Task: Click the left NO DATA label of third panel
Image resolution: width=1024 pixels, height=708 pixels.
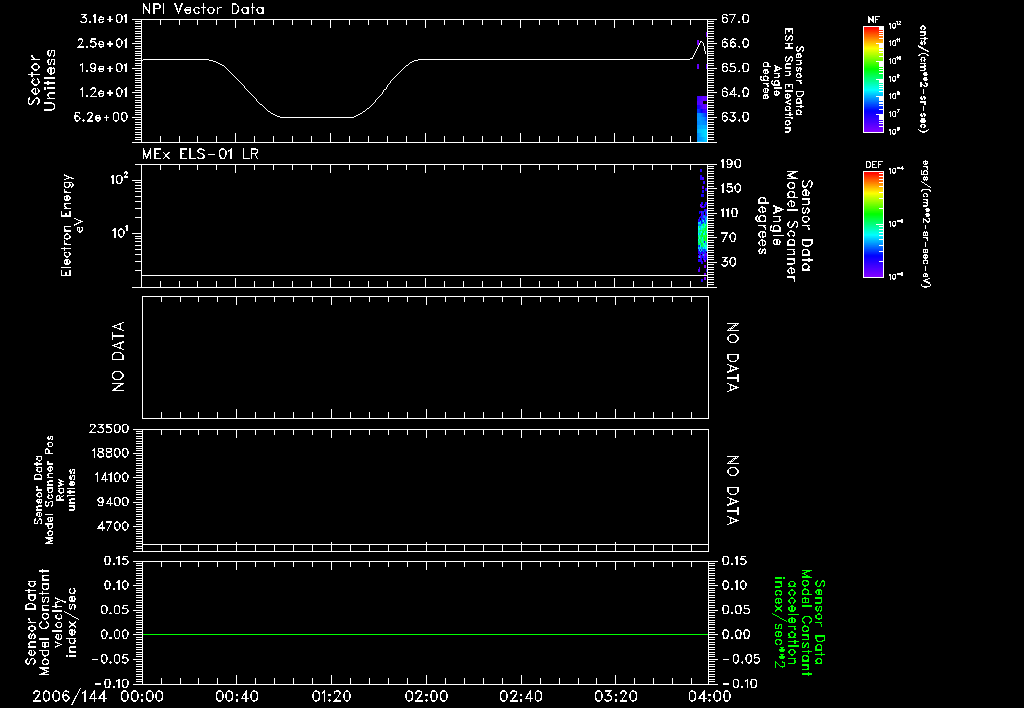Action: click(x=118, y=357)
